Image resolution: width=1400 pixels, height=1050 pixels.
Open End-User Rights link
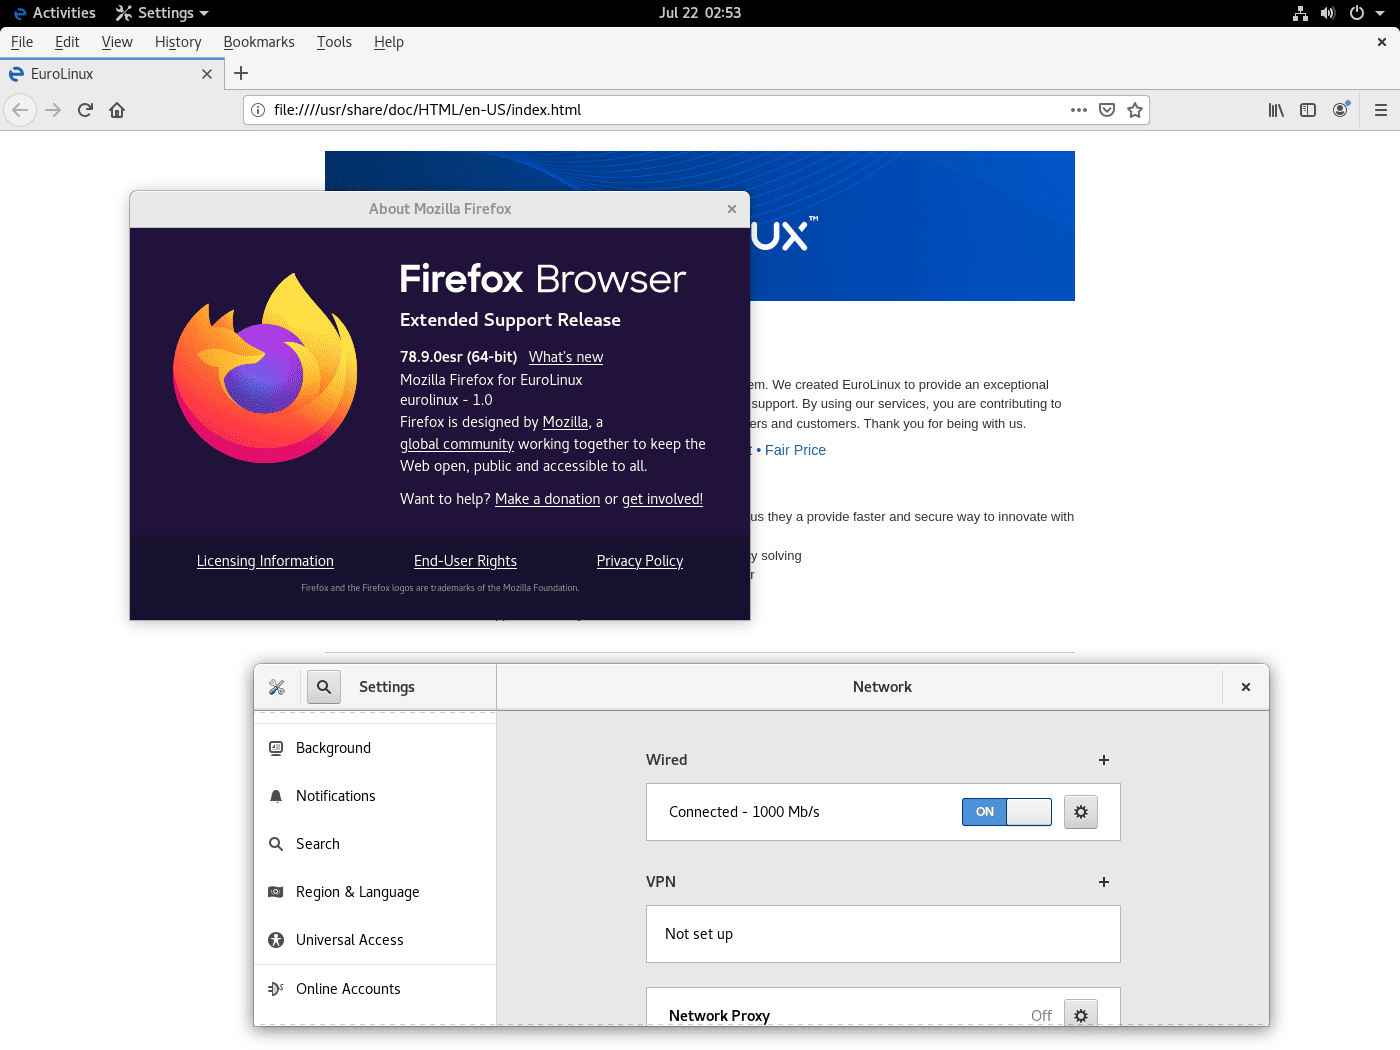(465, 561)
